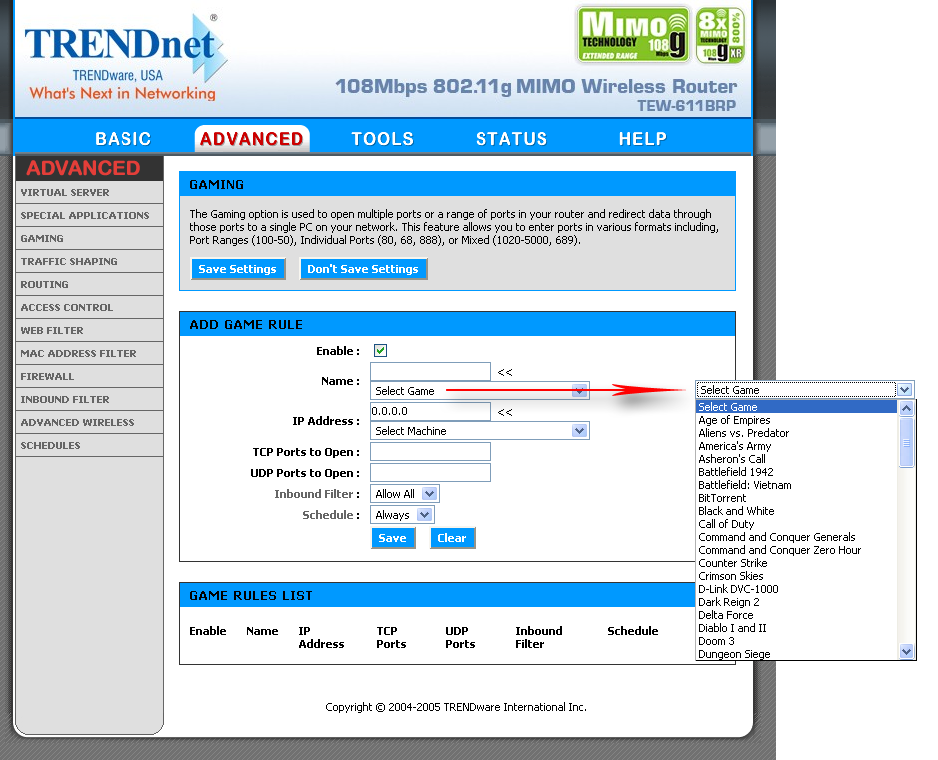Viewport: 938px width, 760px height.
Task: Click Save in Add Game Rule
Action: click(393, 538)
